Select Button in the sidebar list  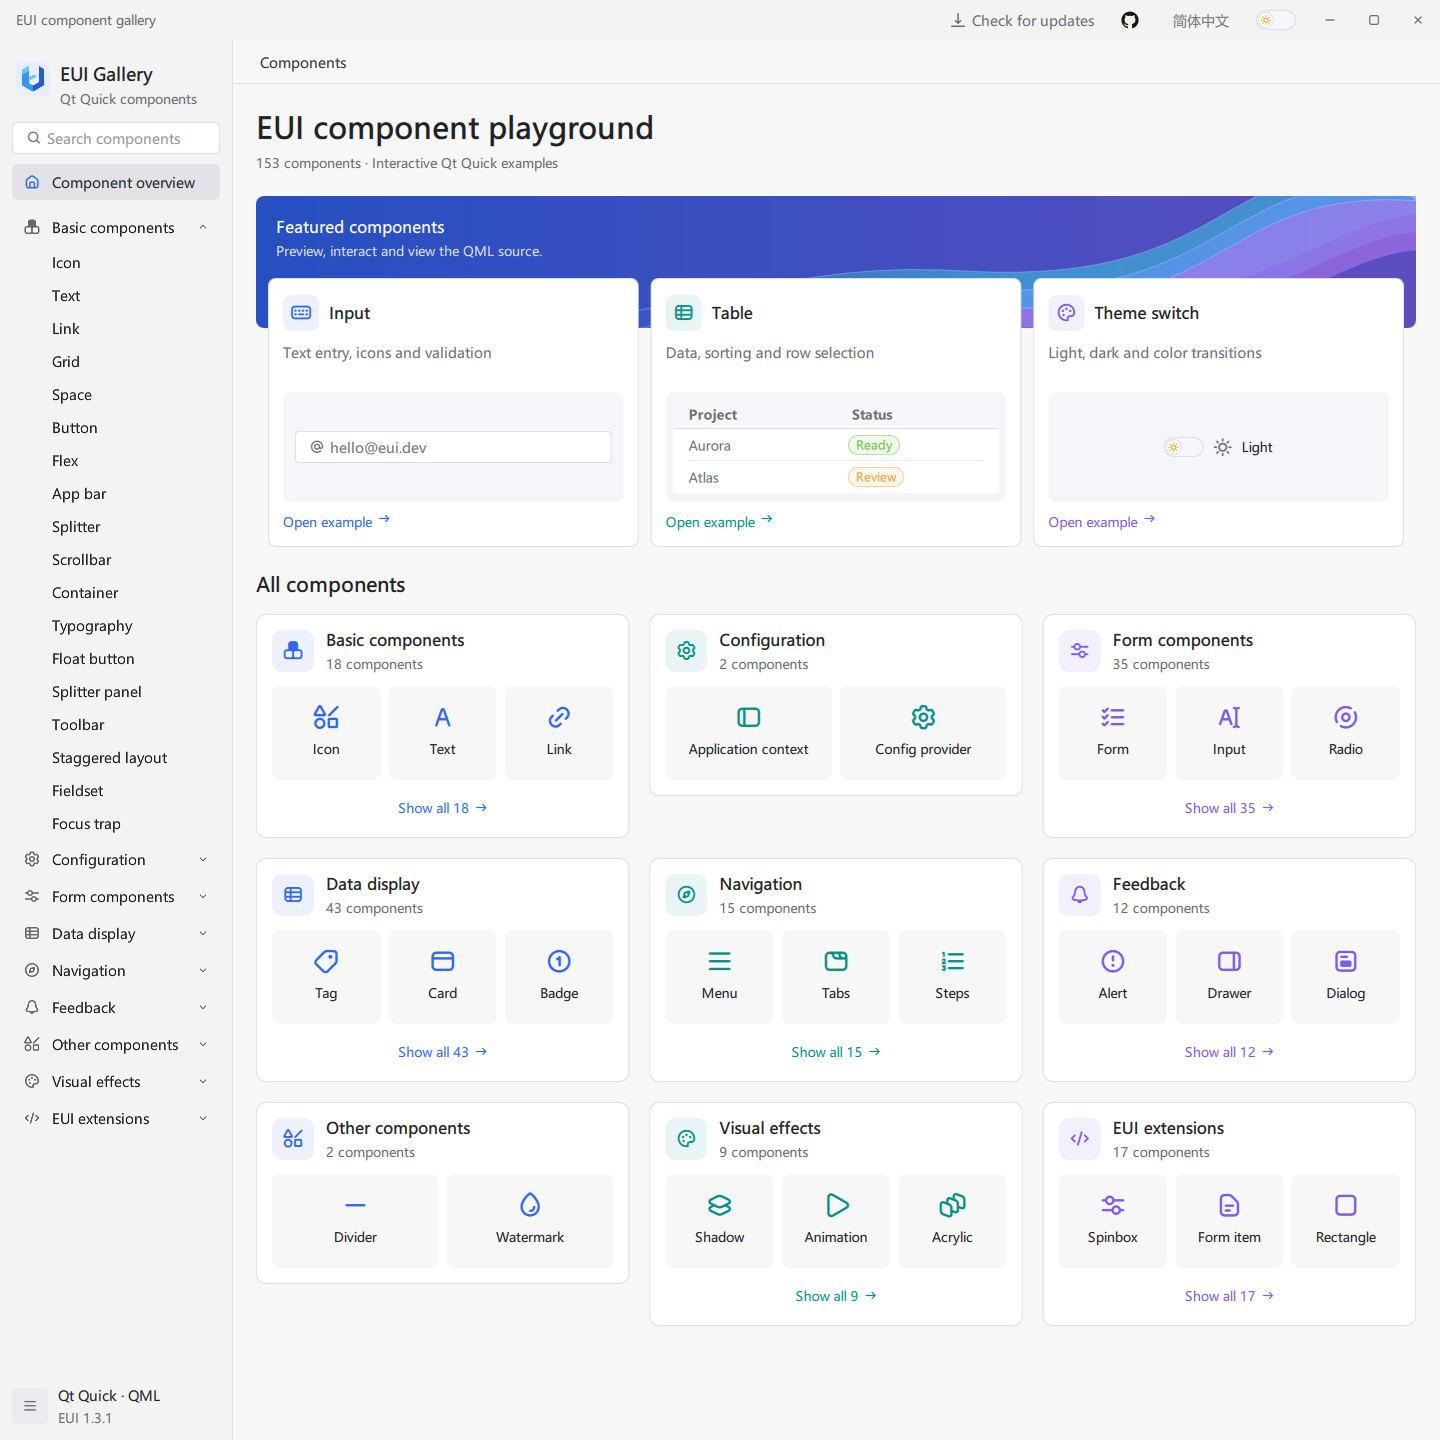click(116, 428)
